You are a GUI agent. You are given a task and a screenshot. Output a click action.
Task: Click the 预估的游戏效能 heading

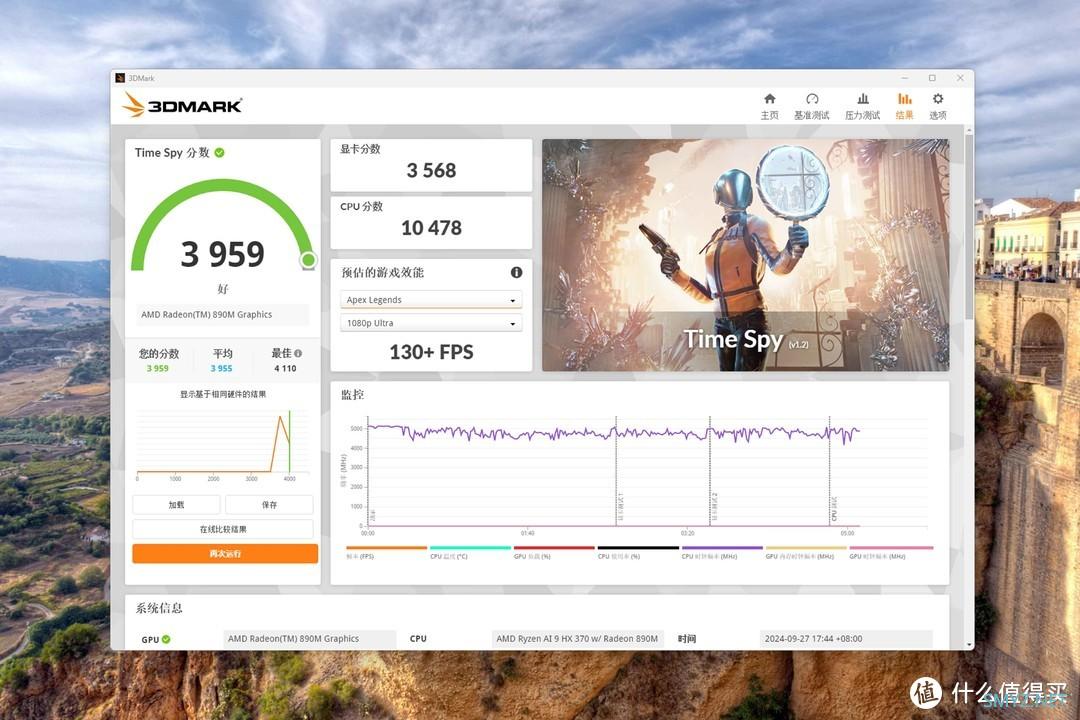(383, 272)
